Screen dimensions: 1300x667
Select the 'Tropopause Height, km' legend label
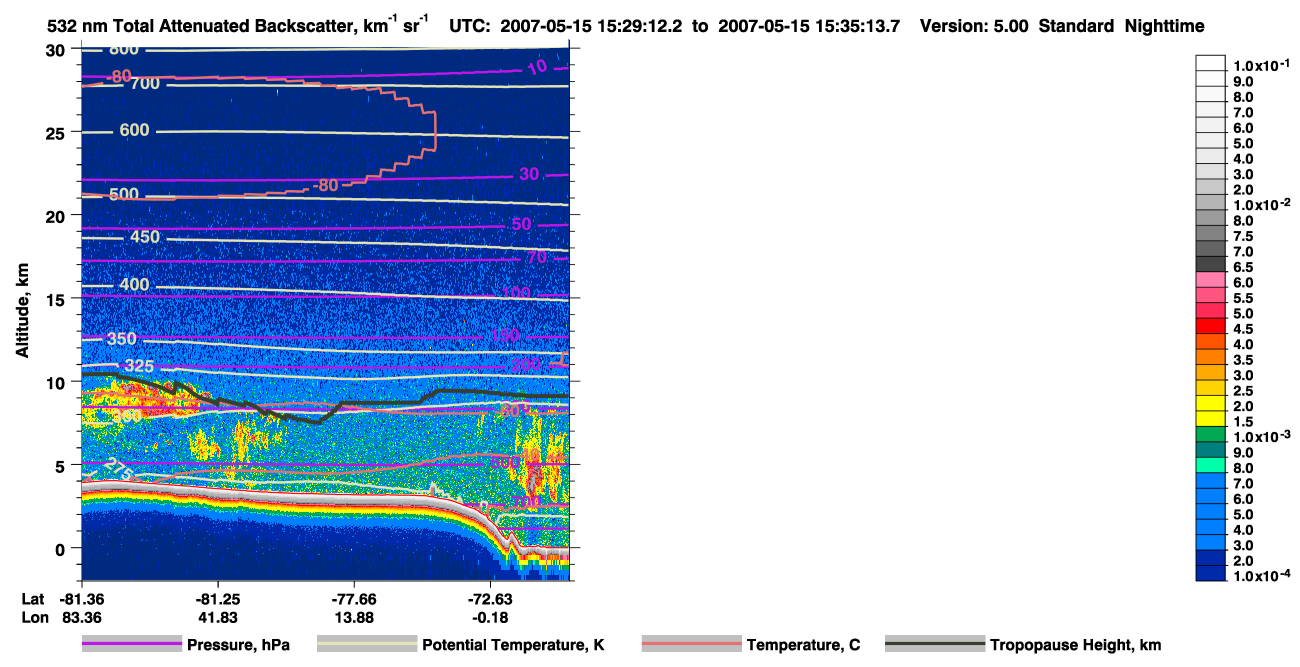pyautogui.click(x=1076, y=645)
